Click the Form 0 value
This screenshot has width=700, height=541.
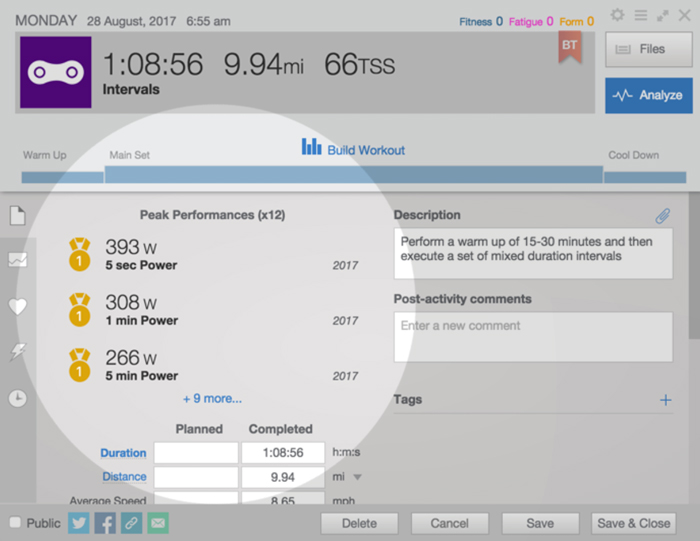coord(576,21)
